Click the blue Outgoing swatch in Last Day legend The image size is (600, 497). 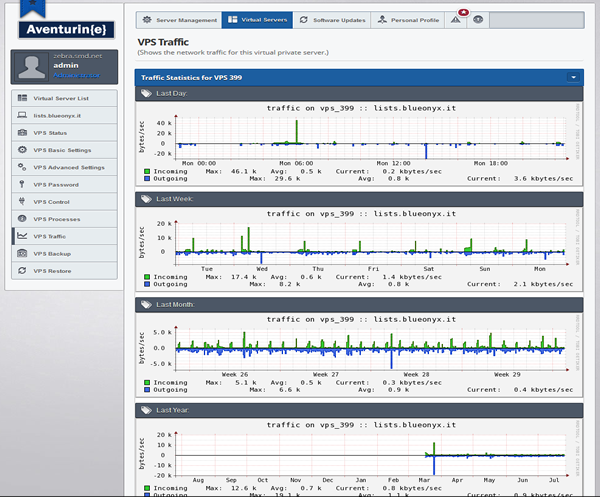click(x=147, y=178)
